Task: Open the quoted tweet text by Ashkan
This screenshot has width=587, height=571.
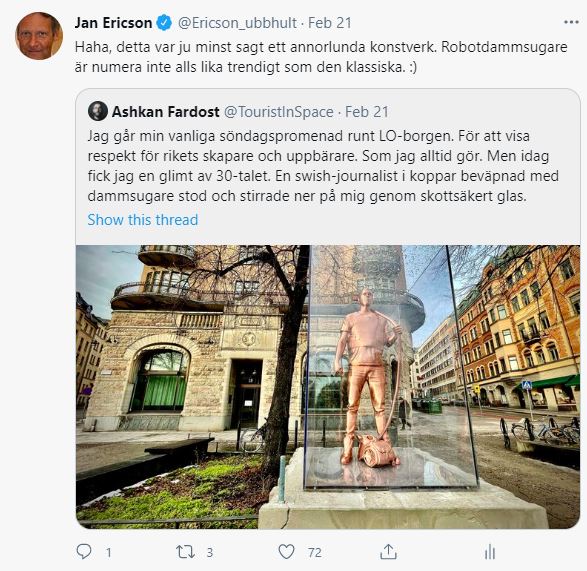Action: point(323,166)
